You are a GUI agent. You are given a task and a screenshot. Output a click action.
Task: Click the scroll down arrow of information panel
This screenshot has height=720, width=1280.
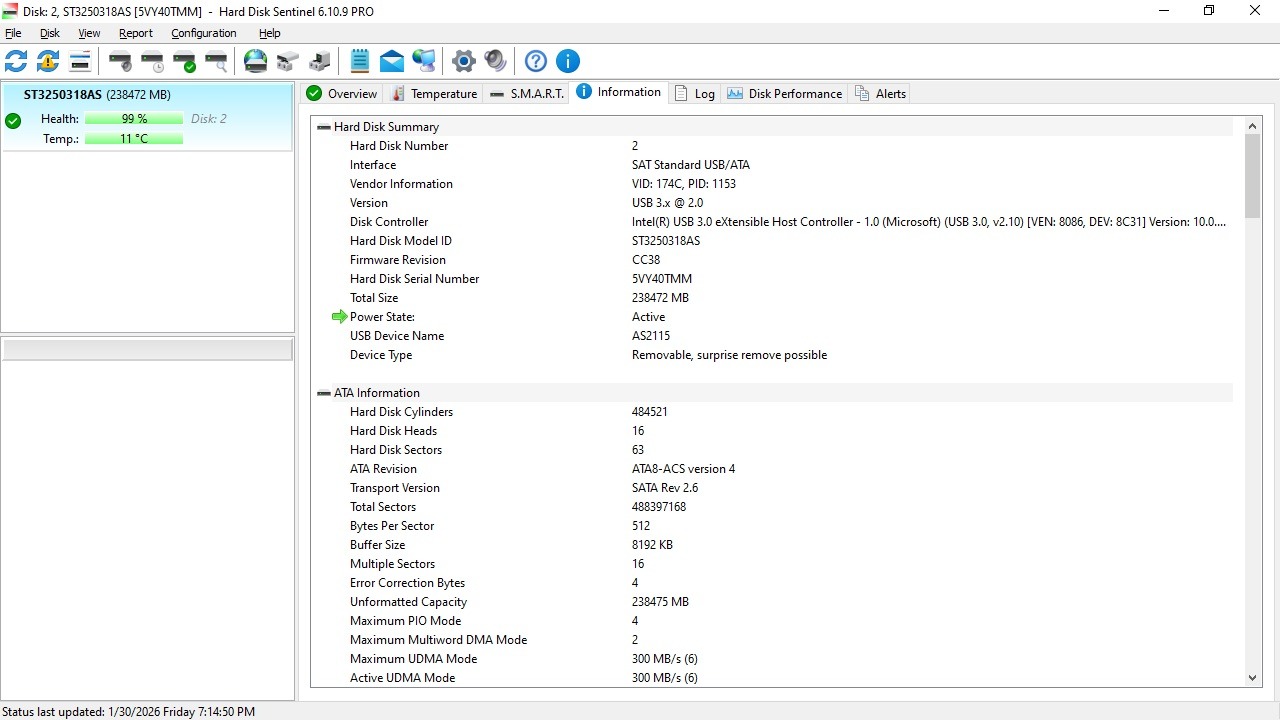click(x=1253, y=677)
